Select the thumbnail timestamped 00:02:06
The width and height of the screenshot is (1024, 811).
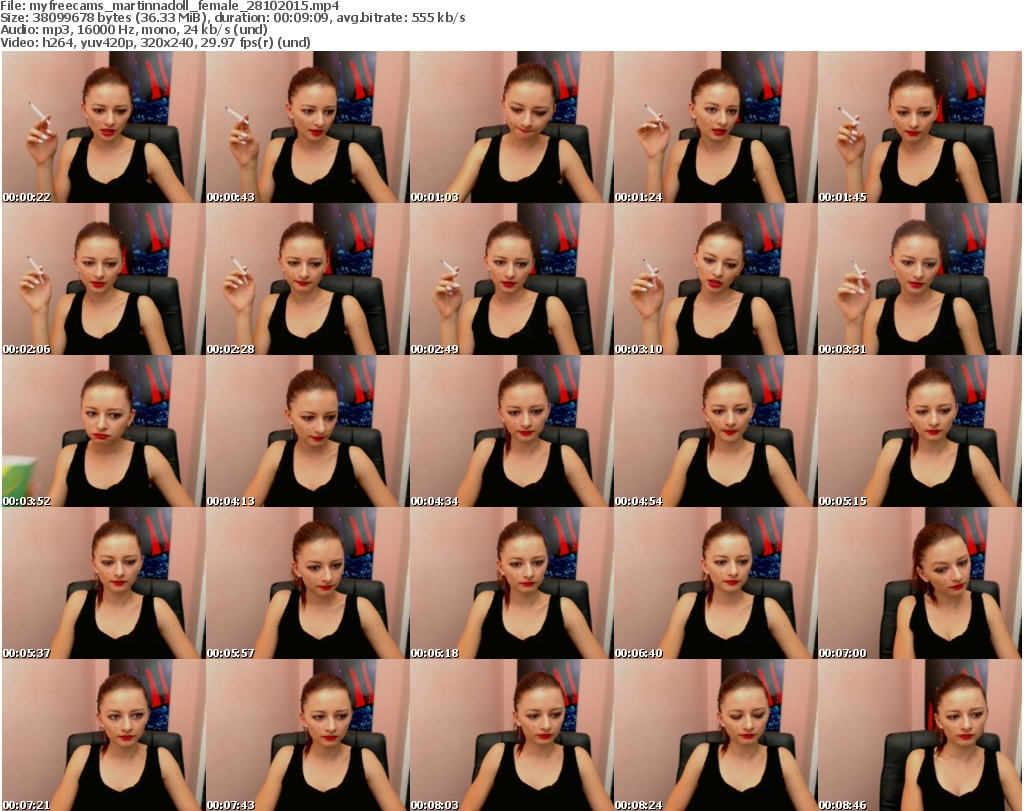pos(104,279)
